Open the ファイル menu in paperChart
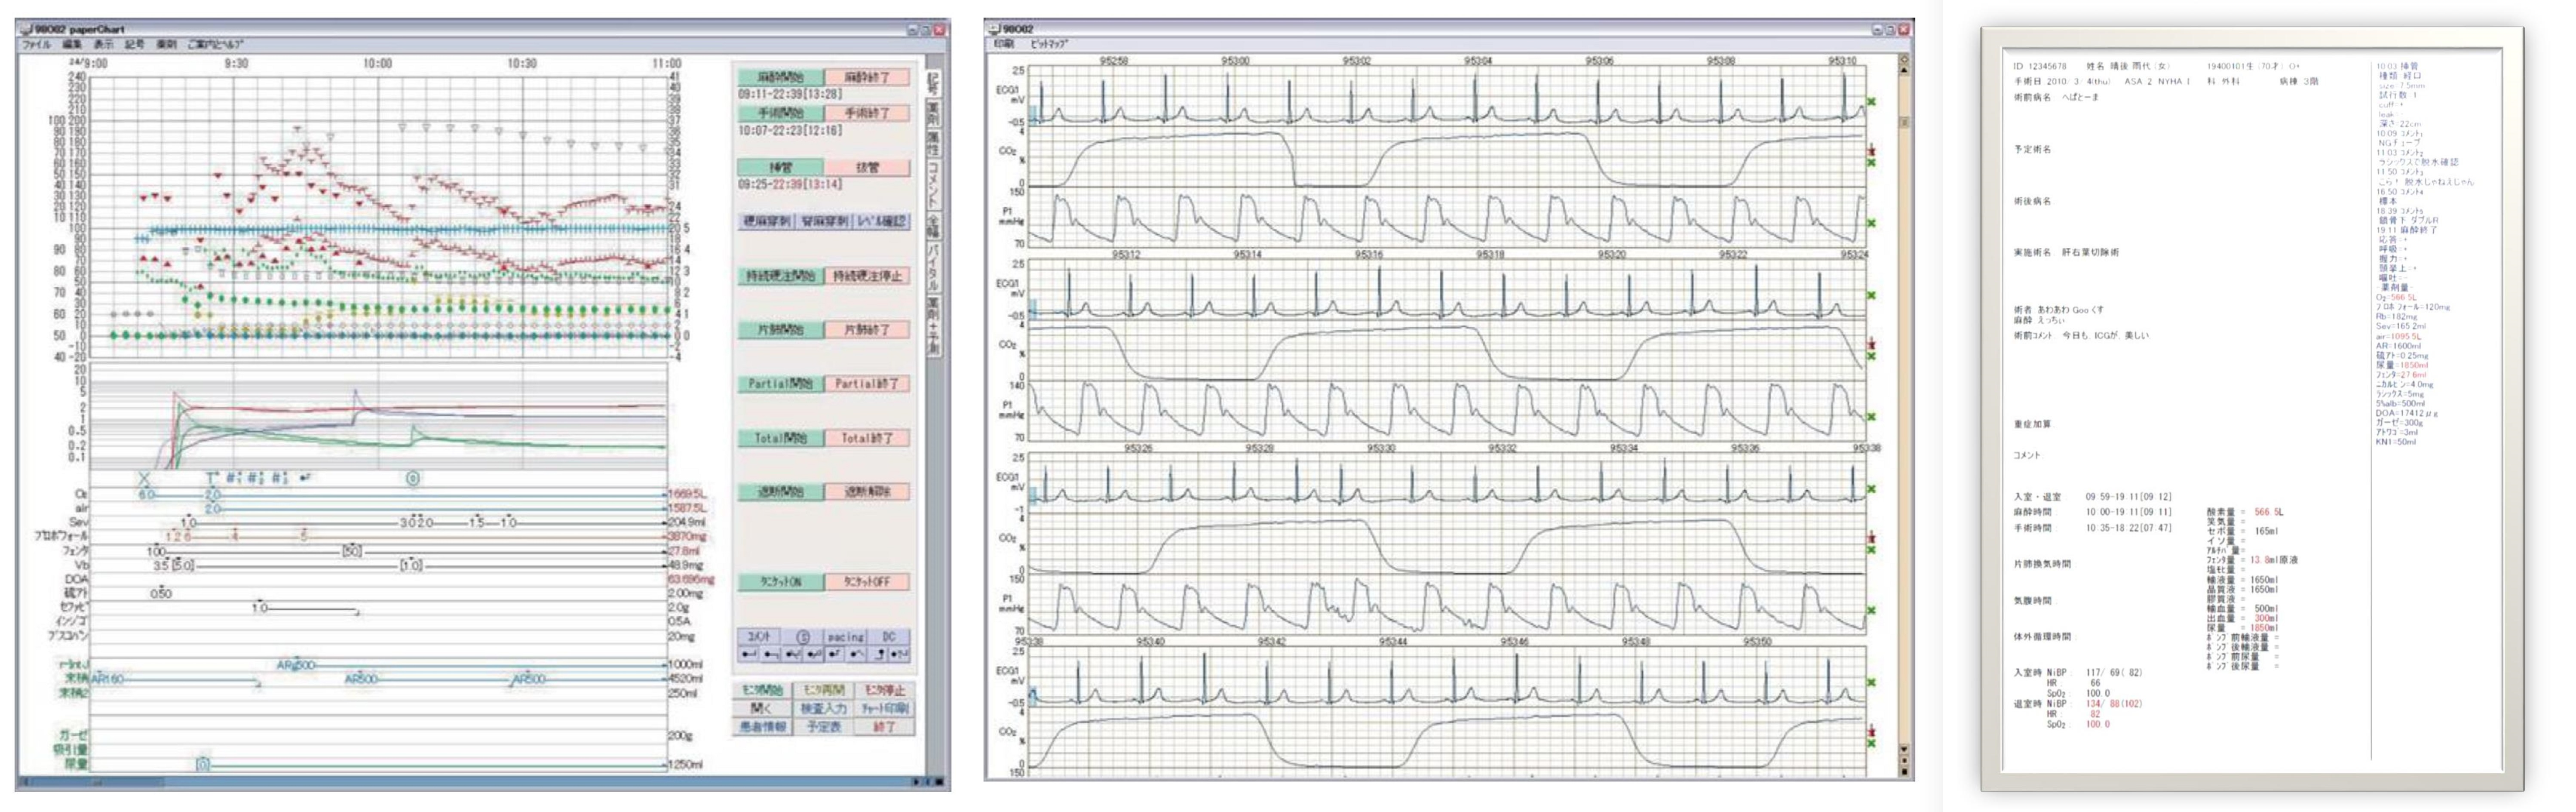The width and height of the screenshot is (2576, 812). (36, 45)
